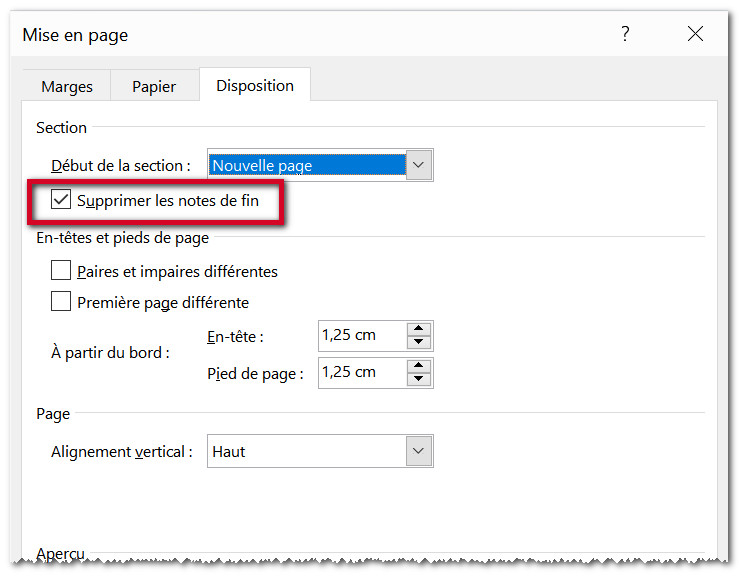Click the Mise en page title bar
Viewport: 739px width, 580px height.
click(300, 35)
